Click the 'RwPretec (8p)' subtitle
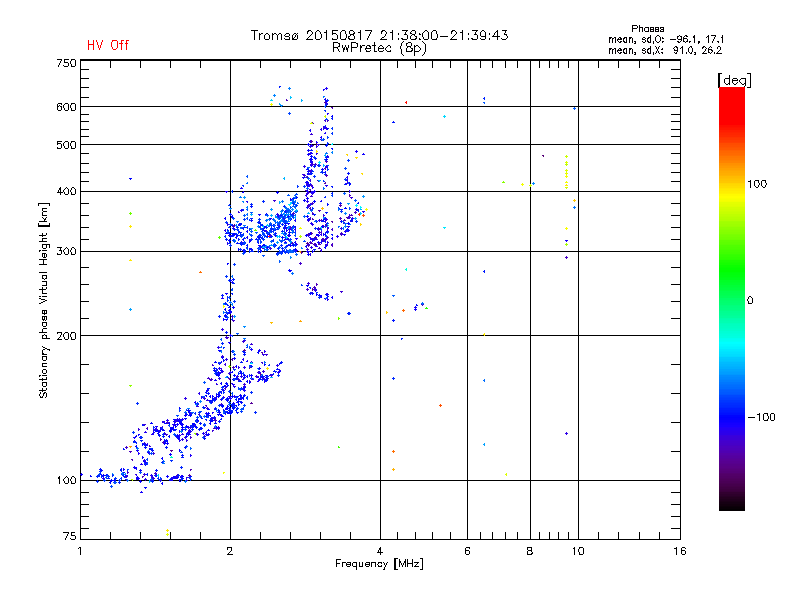800x600 pixels. click(x=379, y=48)
